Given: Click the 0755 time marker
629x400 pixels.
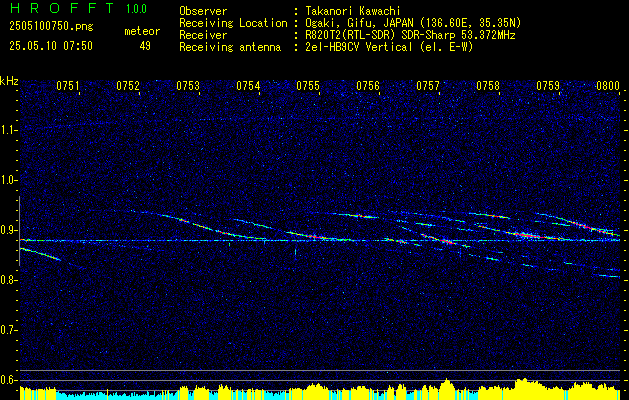Looking at the screenshot, I should 308,86.
